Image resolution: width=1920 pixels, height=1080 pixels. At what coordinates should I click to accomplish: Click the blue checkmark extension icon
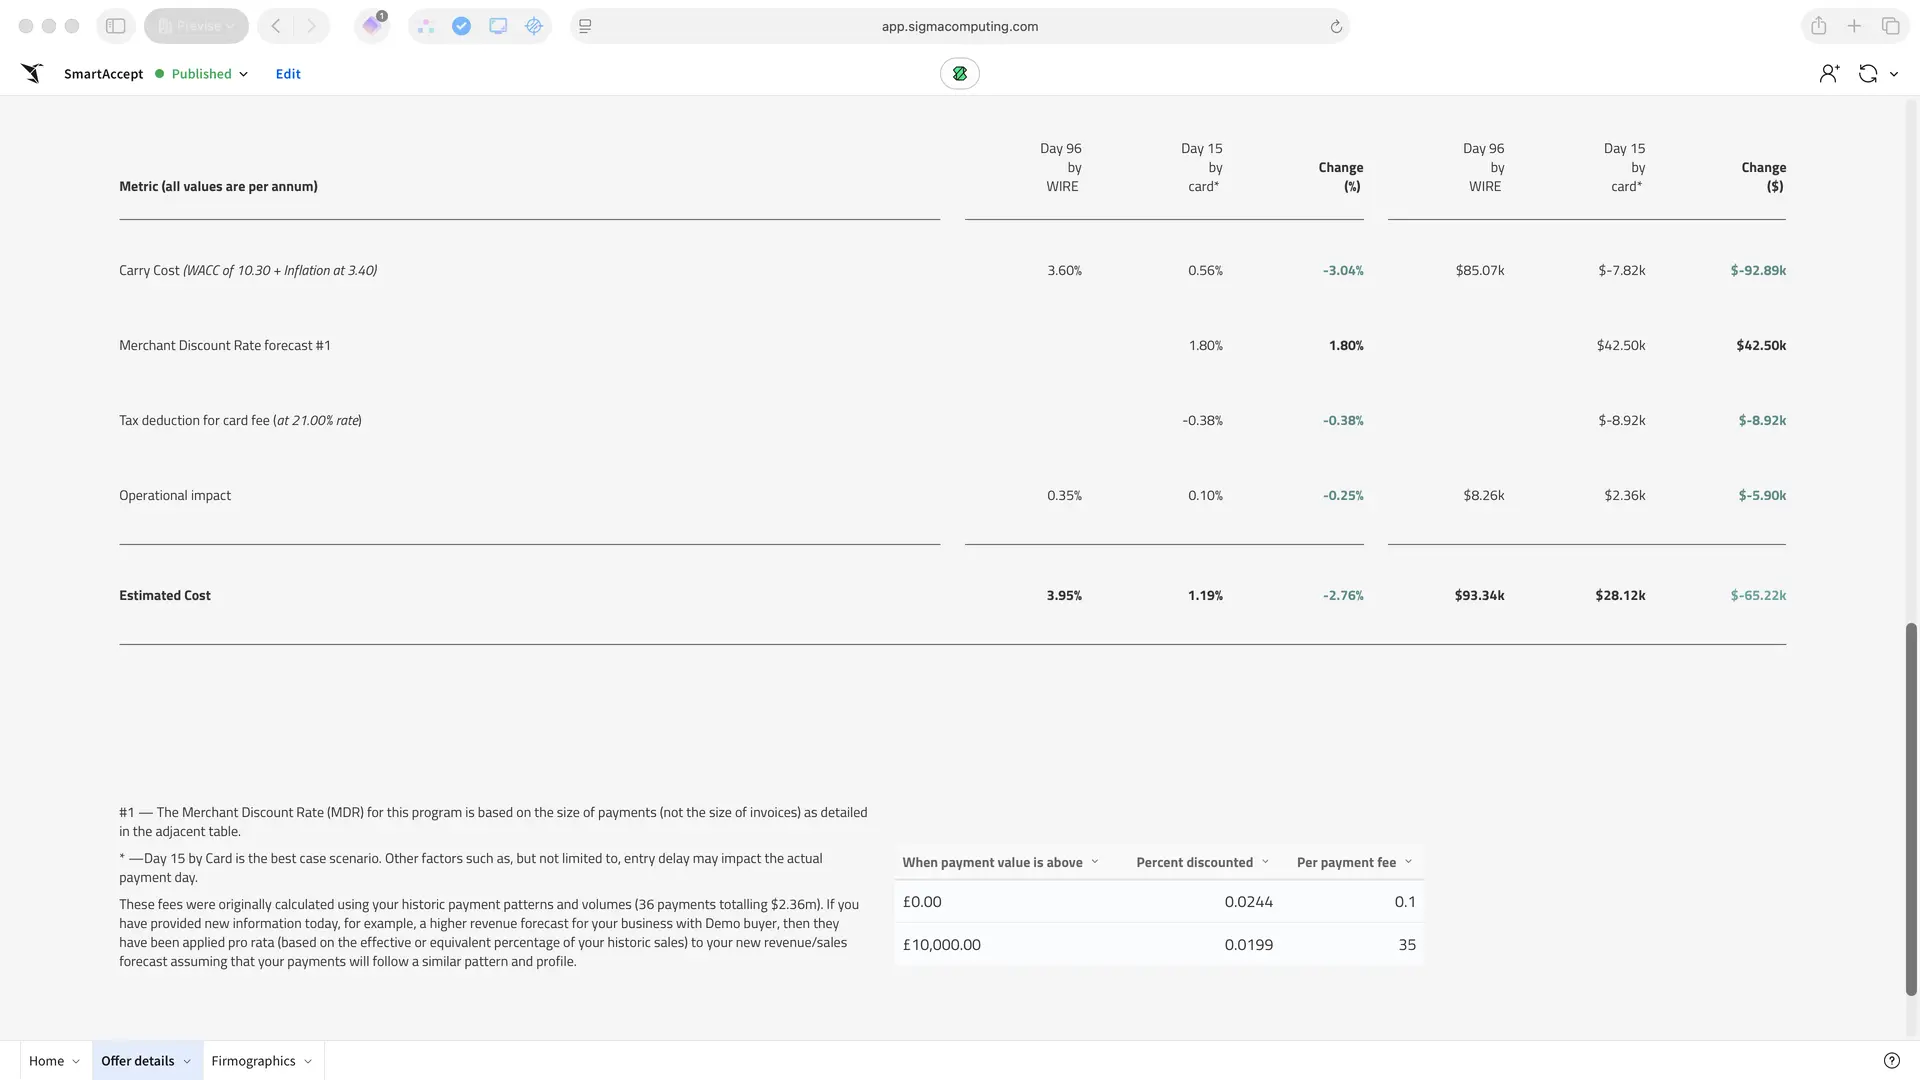point(461,26)
